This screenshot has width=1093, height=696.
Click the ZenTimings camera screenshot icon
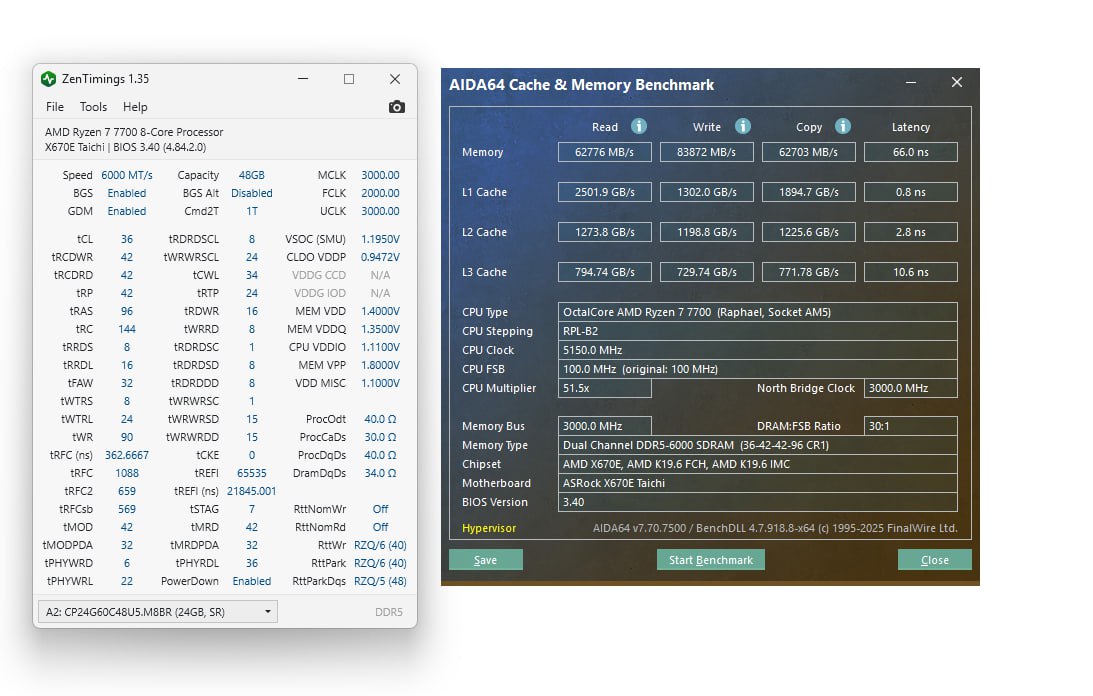point(397,107)
